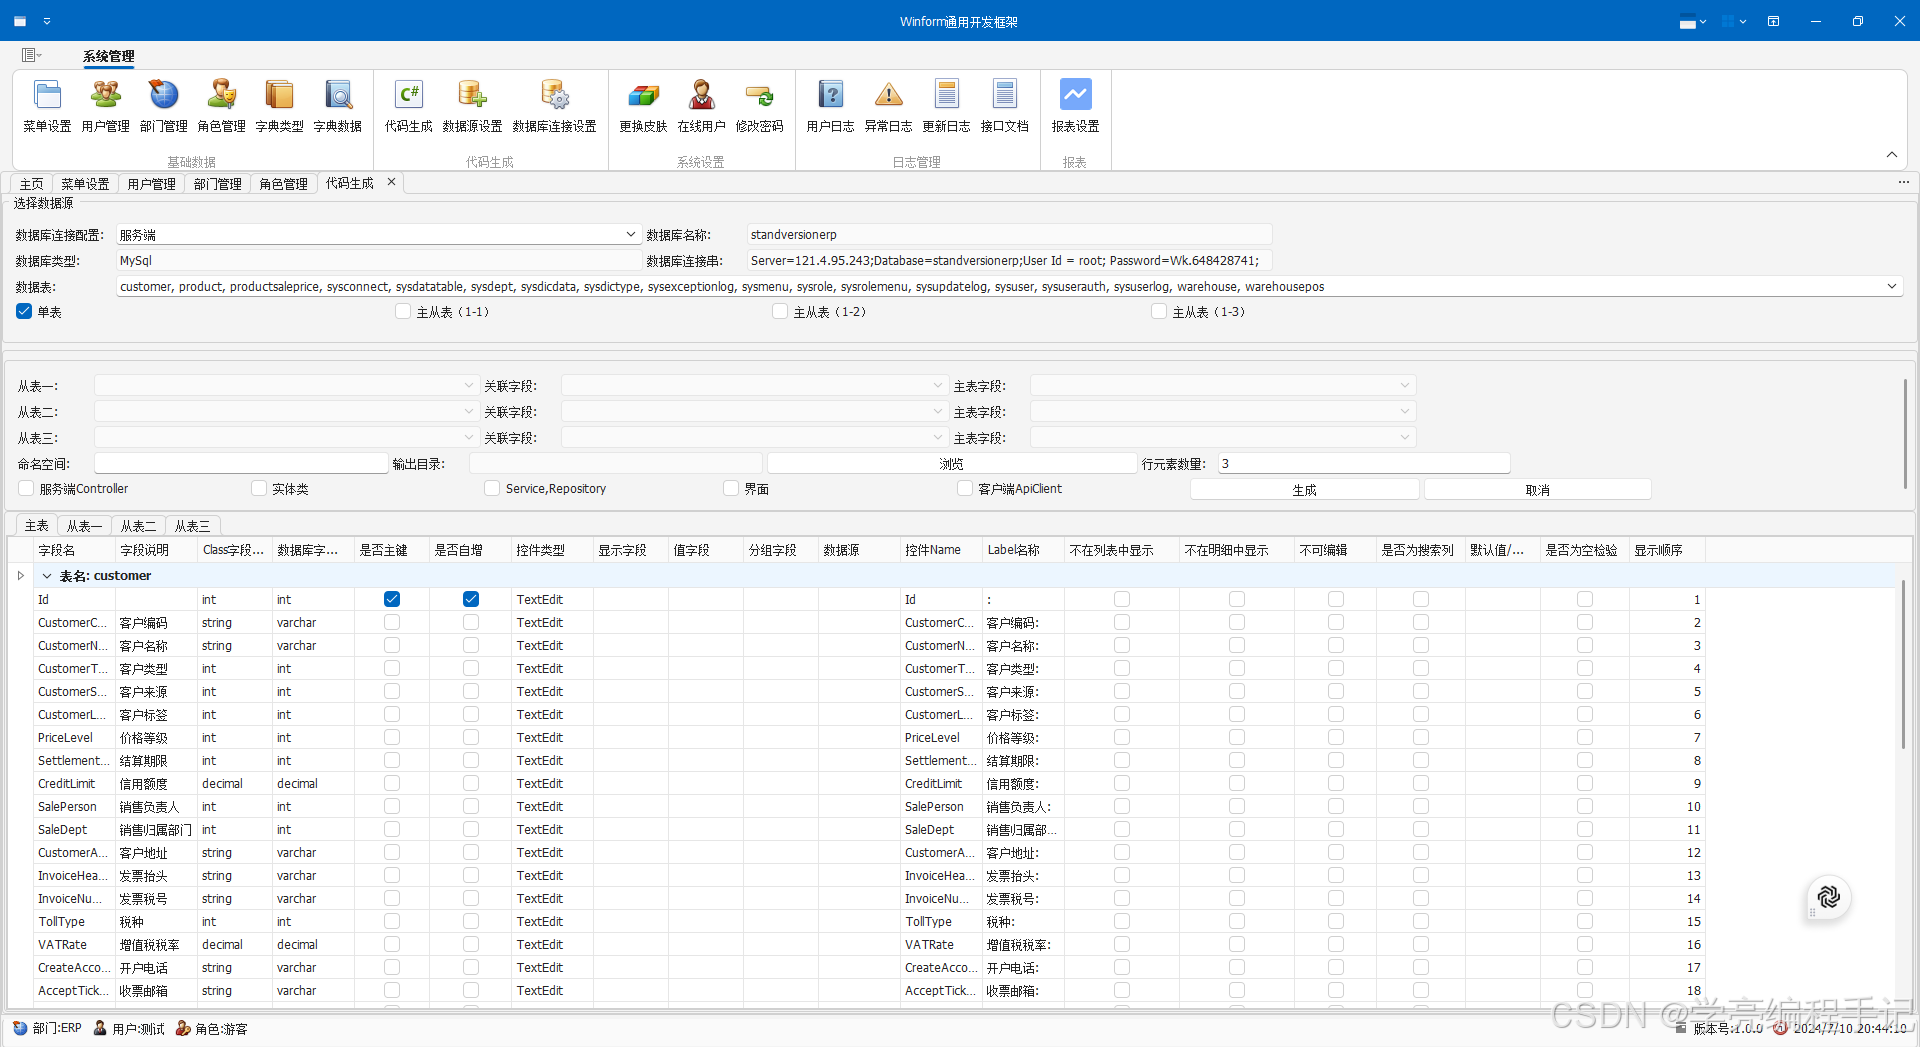Screen dimensions: 1920x1047
Task: Switch to the 部门管理 tab
Action: (x=217, y=183)
